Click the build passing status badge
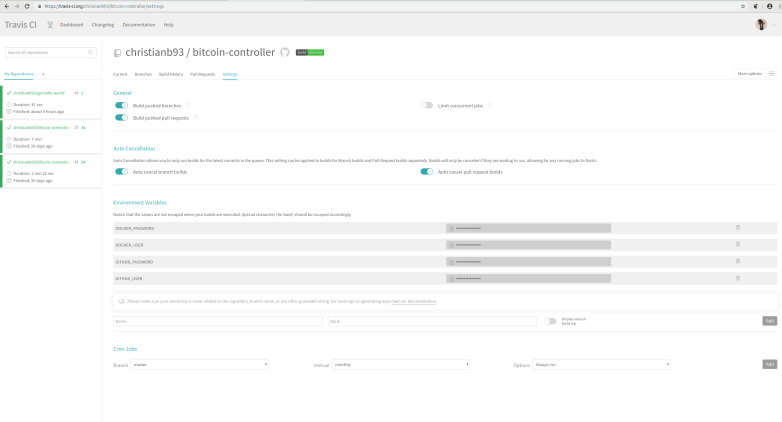The width and height of the screenshot is (782, 422). pyautogui.click(x=310, y=52)
